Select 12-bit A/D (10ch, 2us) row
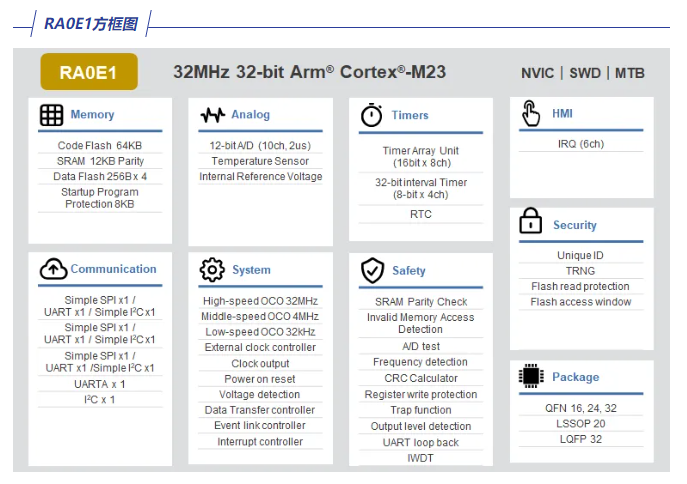687x484 pixels. coord(260,145)
